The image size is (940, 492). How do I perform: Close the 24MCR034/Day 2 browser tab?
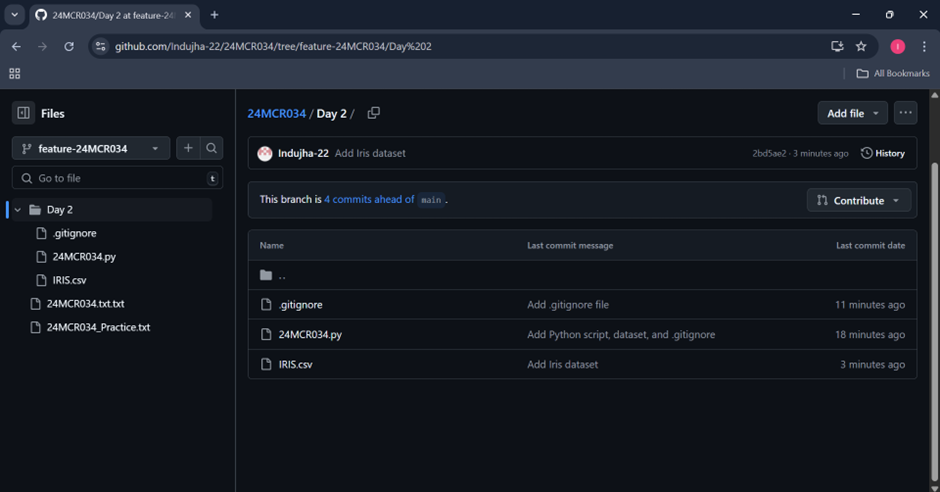click(x=188, y=15)
